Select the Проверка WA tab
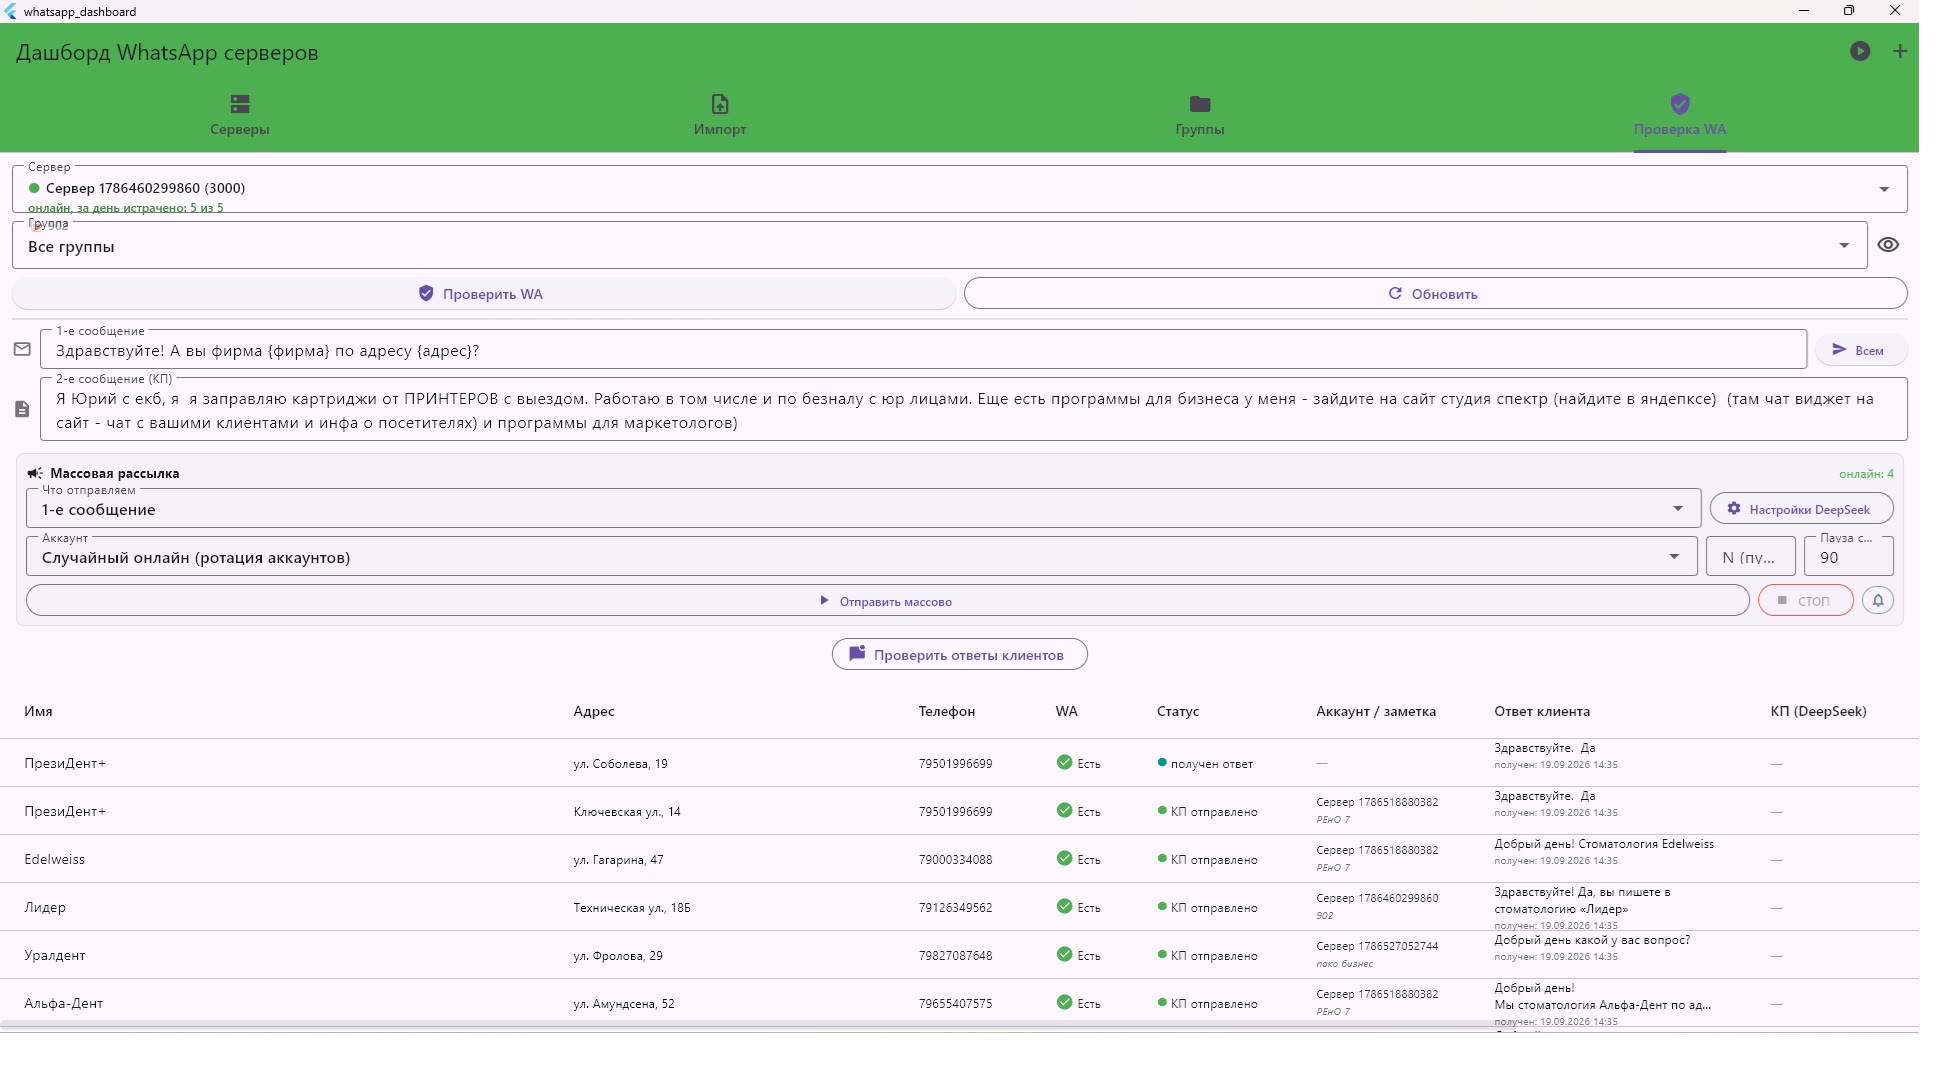1942x1065 pixels. (1679, 115)
